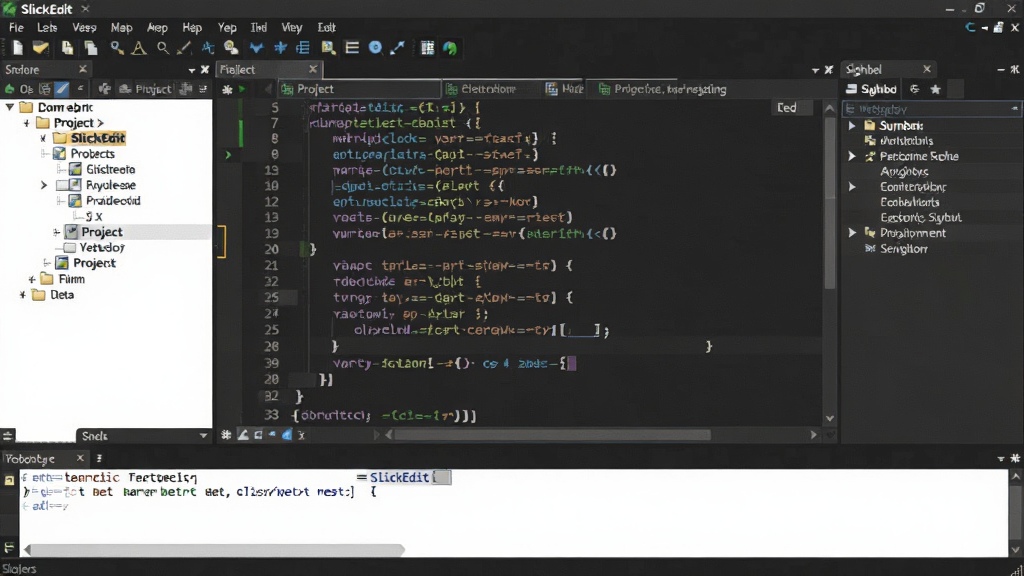Select the Probects item in the tree
Screen dimensions: 1024x576
pos(93,153)
